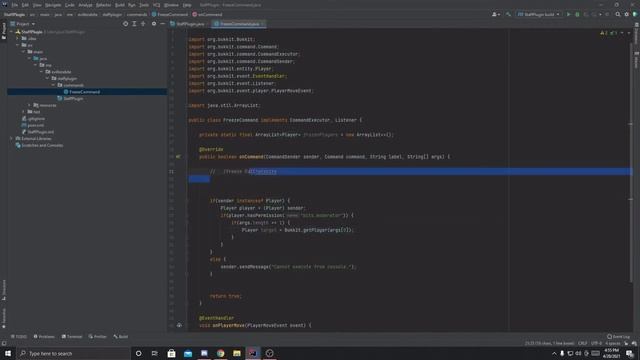Open the File menu
This screenshot has height=360, width=640.
(15, 5)
